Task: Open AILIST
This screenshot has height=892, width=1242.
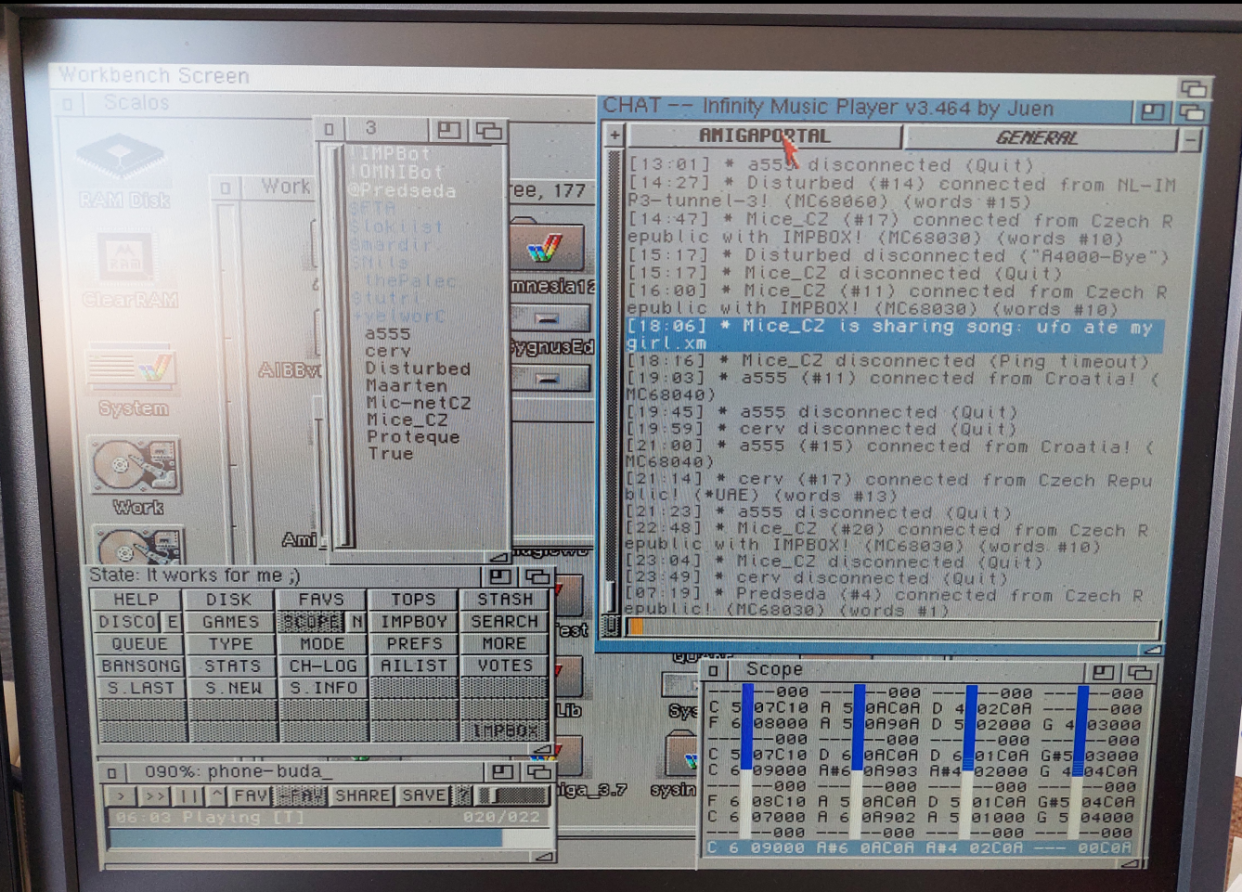Action: point(413,666)
